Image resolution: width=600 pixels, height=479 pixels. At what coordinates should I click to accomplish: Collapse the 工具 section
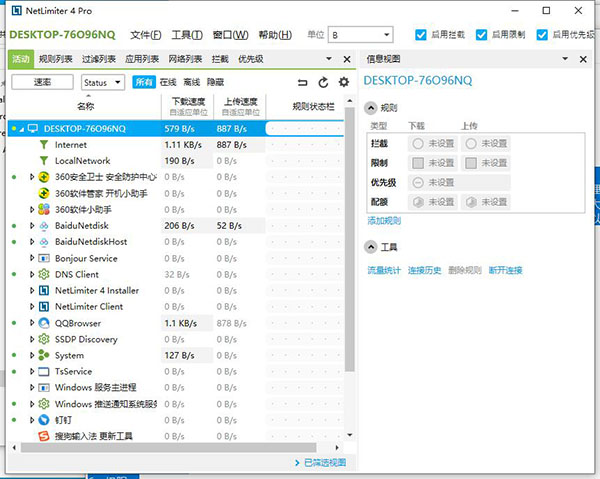tap(370, 247)
